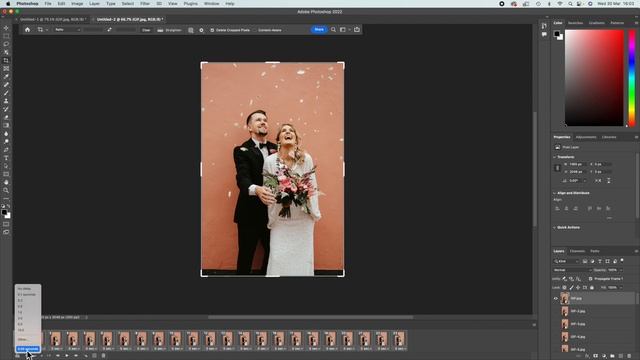This screenshot has height=360, width=640.
Task: Open the crop Ratio preset dropdown
Action: click(x=67, y=30)
